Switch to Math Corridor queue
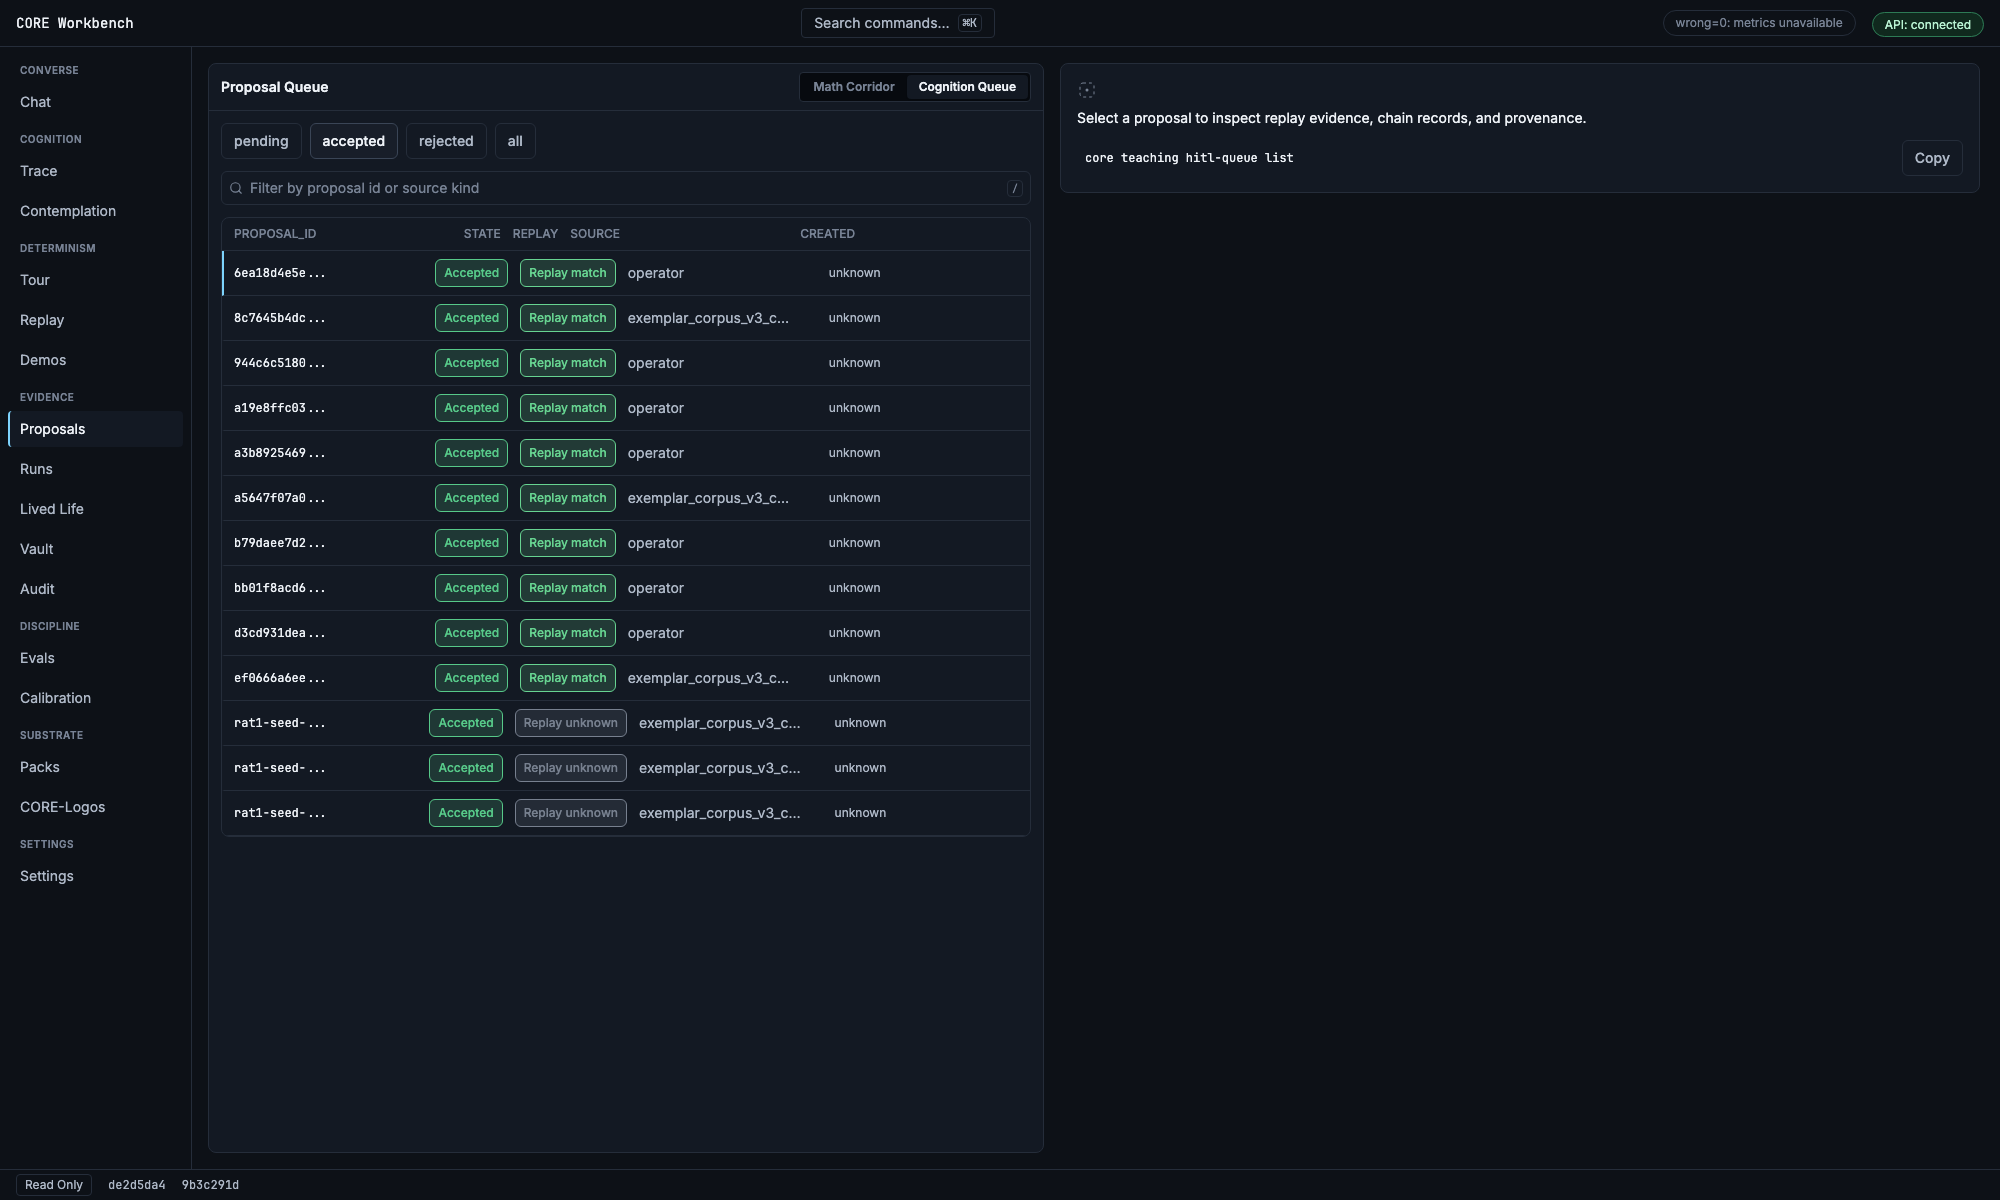This screenshot has width=2000, height=1200. tap(853, 87)
